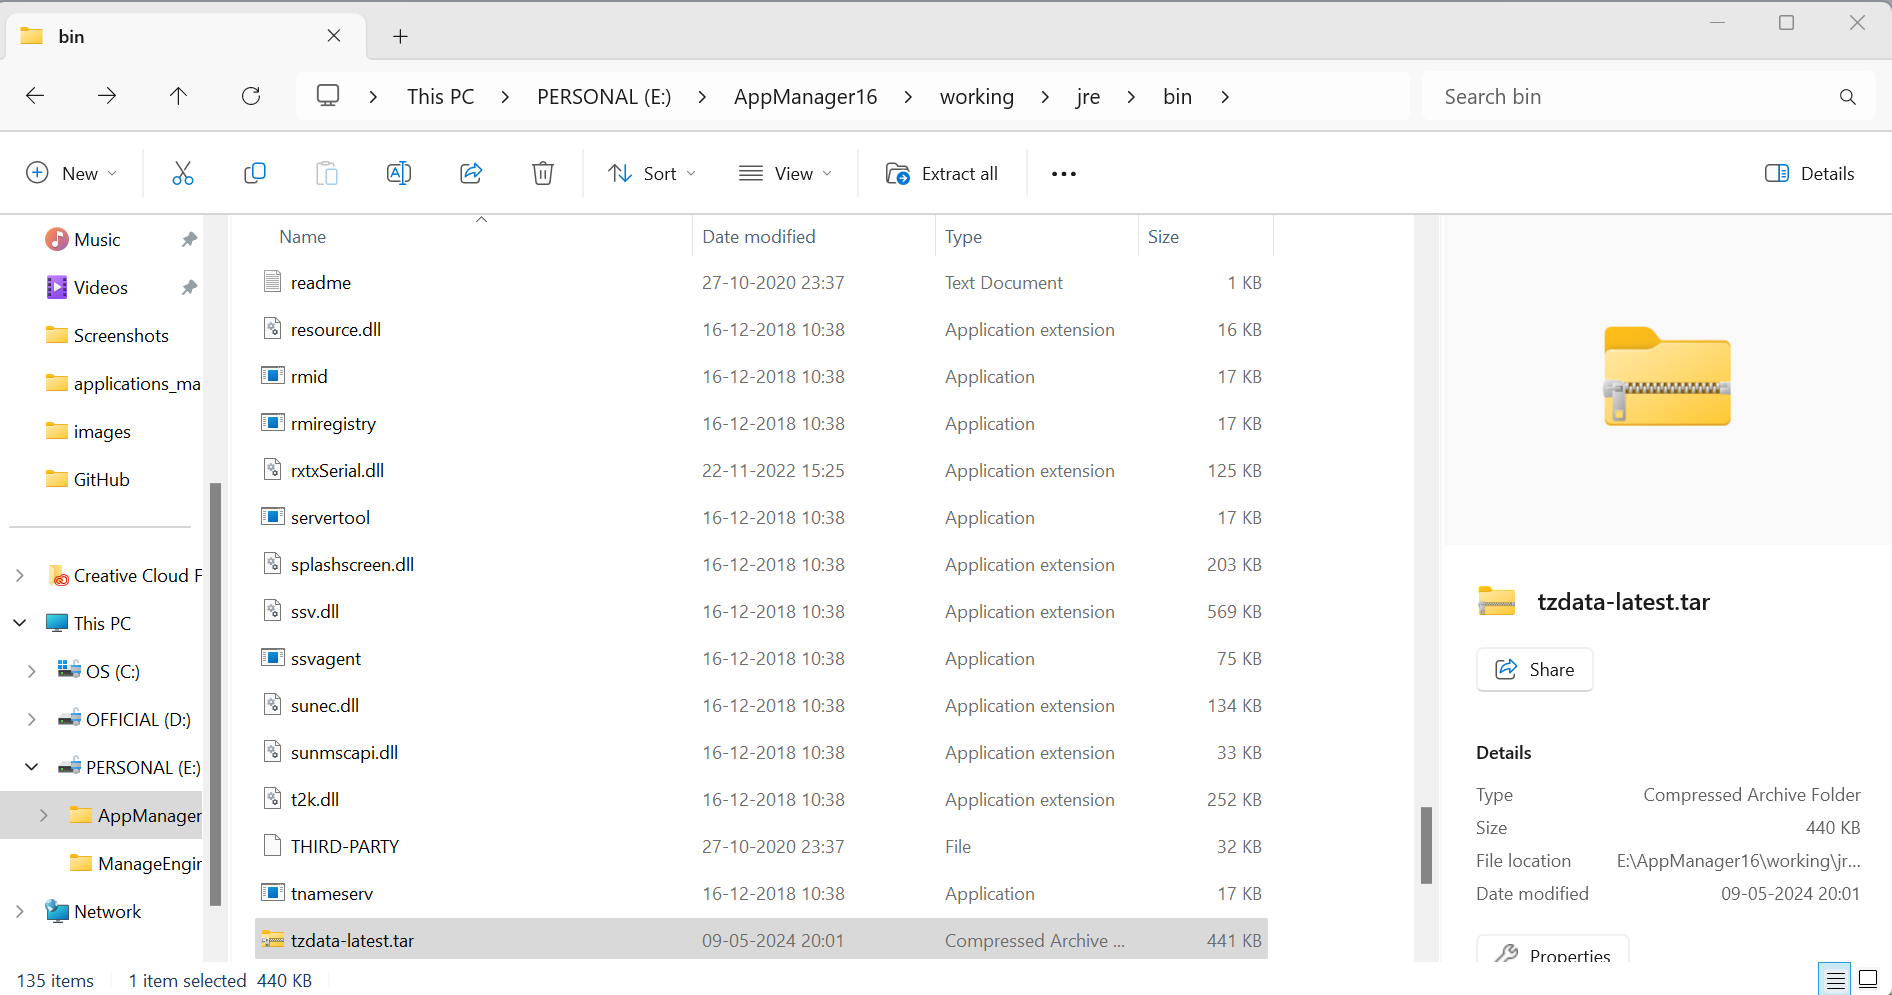Toggle the Details pane button

(x=1809, y=174)
